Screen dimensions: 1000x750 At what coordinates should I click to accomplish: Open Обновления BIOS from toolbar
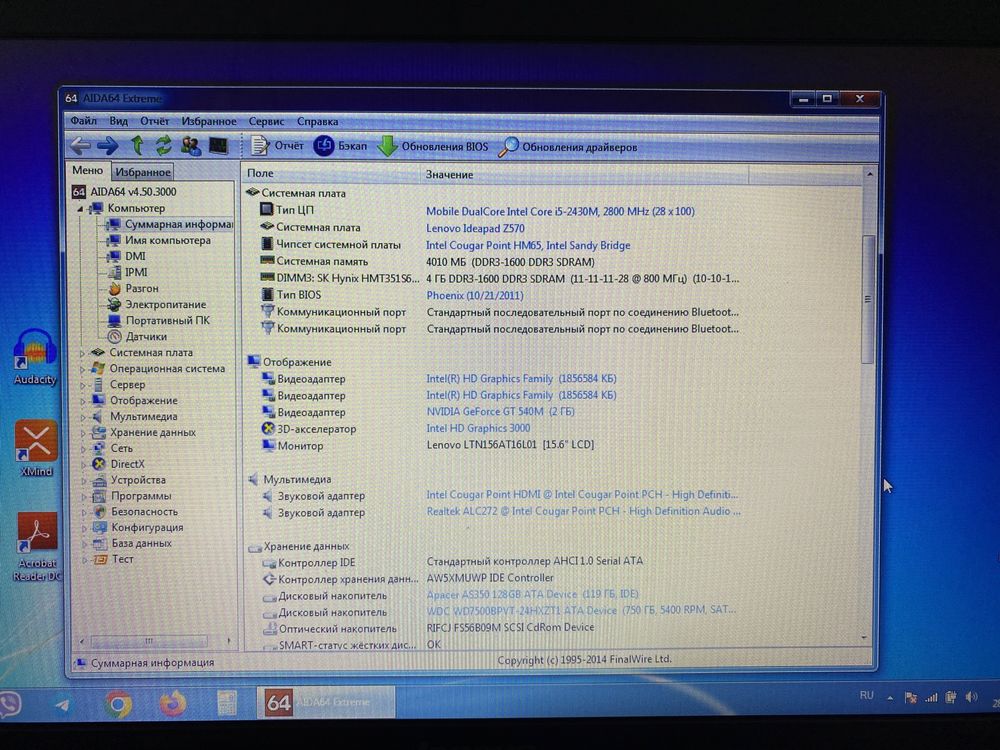click(432, 147)
